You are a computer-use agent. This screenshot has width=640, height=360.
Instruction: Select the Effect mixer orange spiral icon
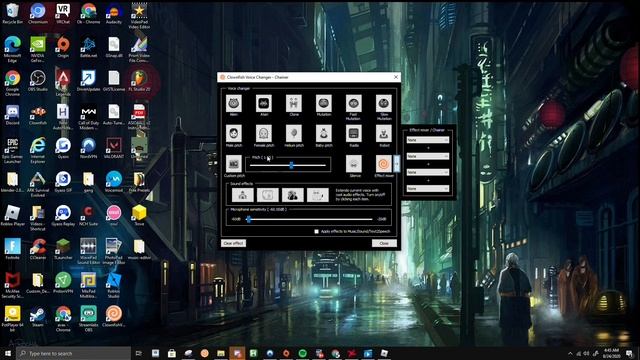click(384, 164)
